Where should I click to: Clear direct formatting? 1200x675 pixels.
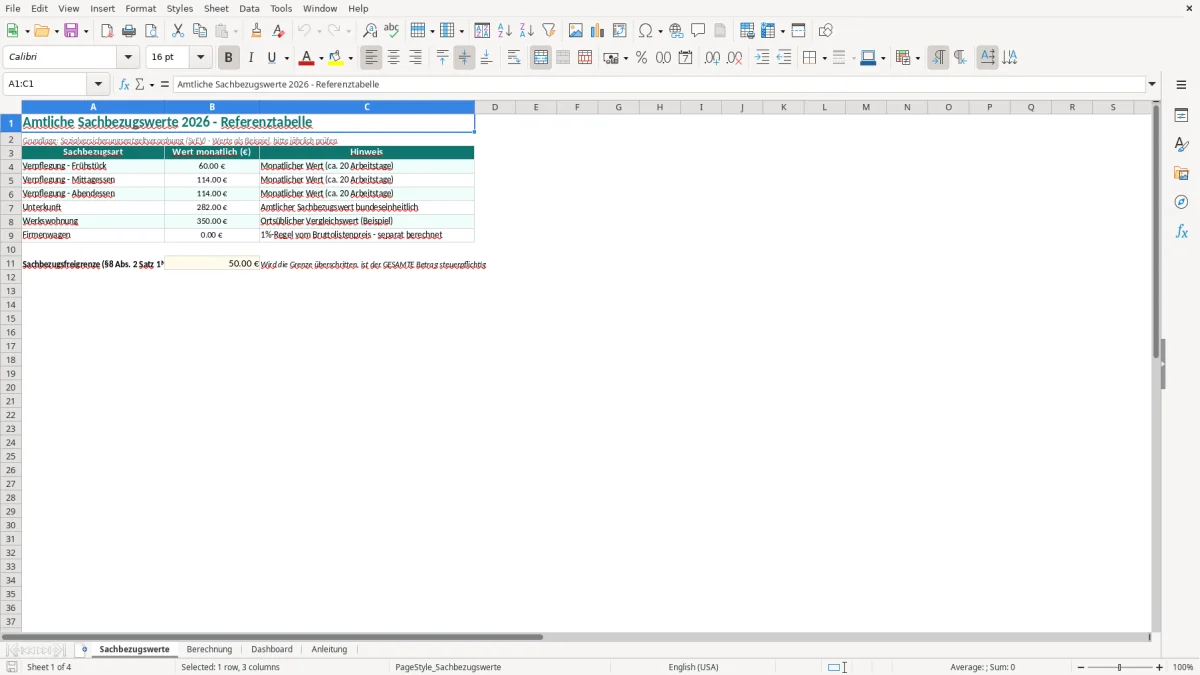[x=279, y=31]
